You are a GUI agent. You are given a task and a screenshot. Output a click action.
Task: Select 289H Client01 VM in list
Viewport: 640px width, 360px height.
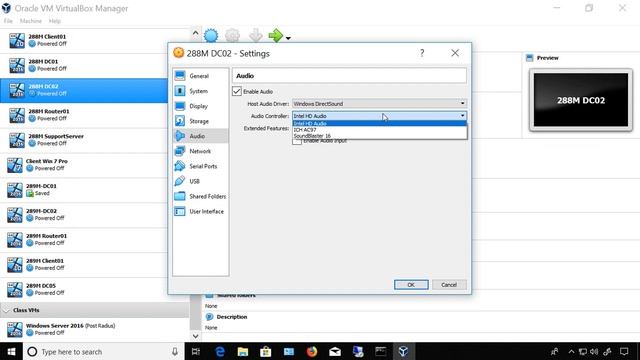coord(84,264)
